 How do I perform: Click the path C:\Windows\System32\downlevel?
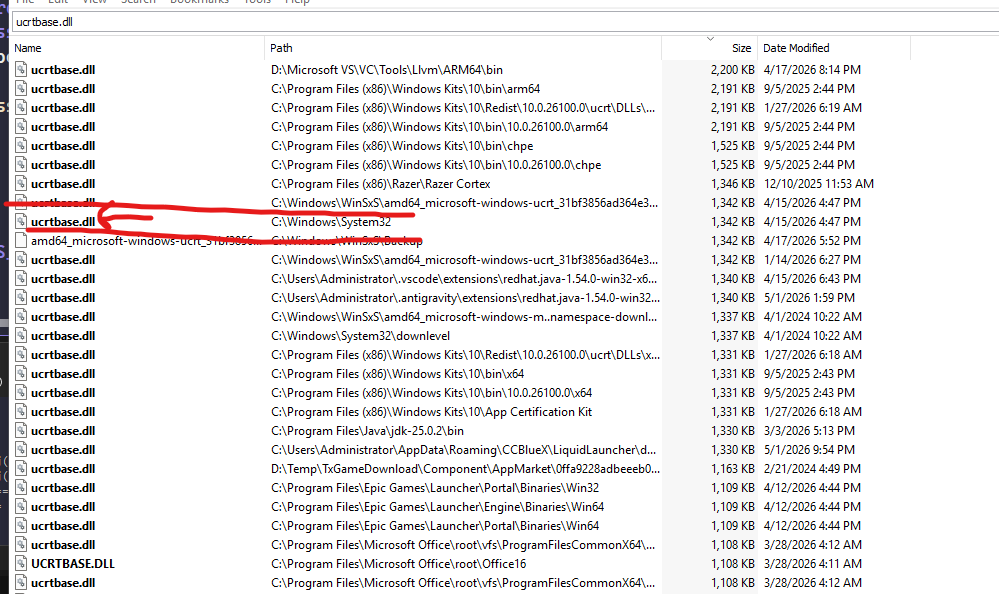360,335
